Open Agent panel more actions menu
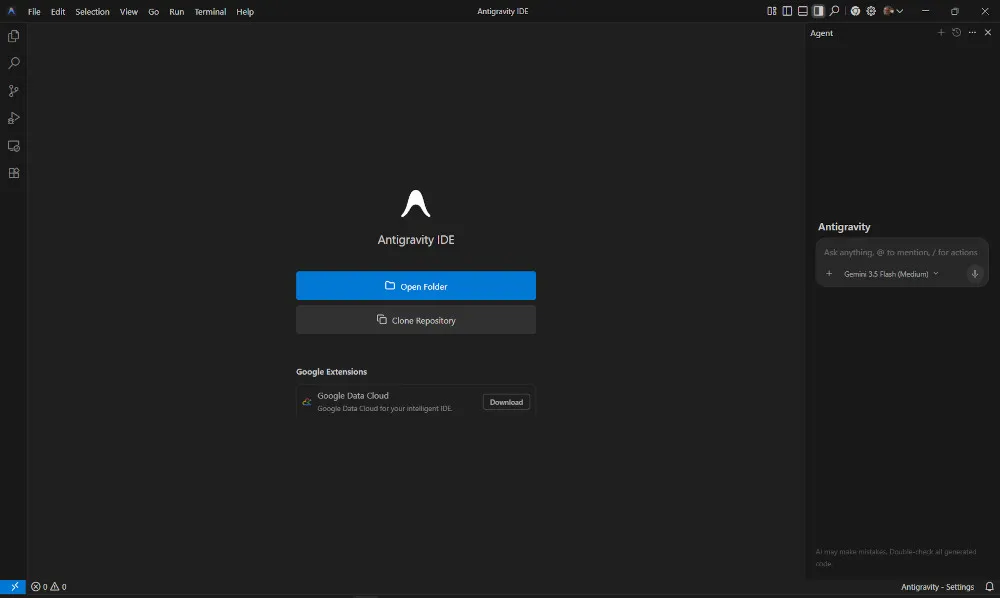Image resolution: width=1000 pixels, height=598 pixels. [x=972, y=33]
